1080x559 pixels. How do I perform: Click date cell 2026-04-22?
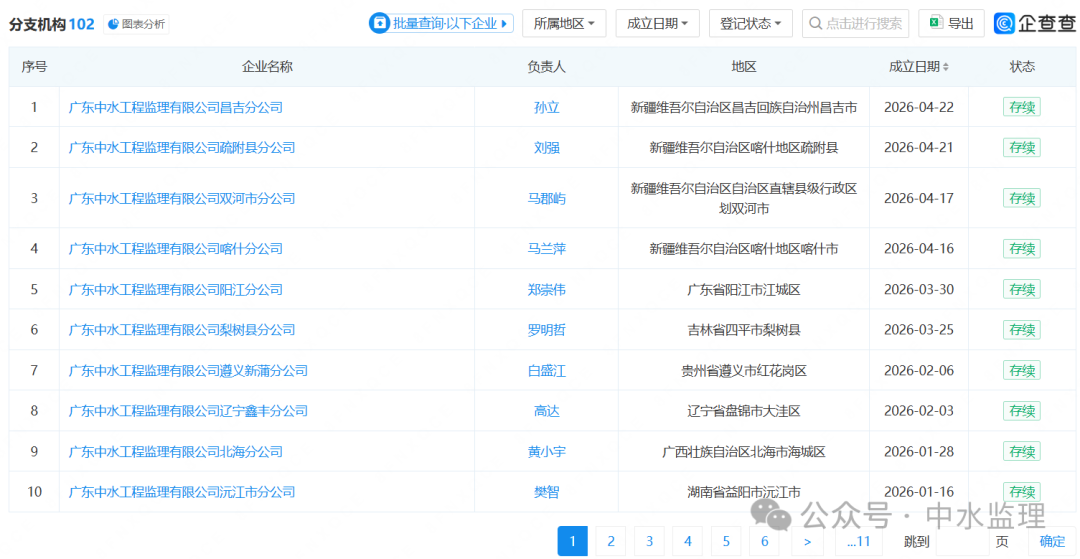(x=919, y=107)
